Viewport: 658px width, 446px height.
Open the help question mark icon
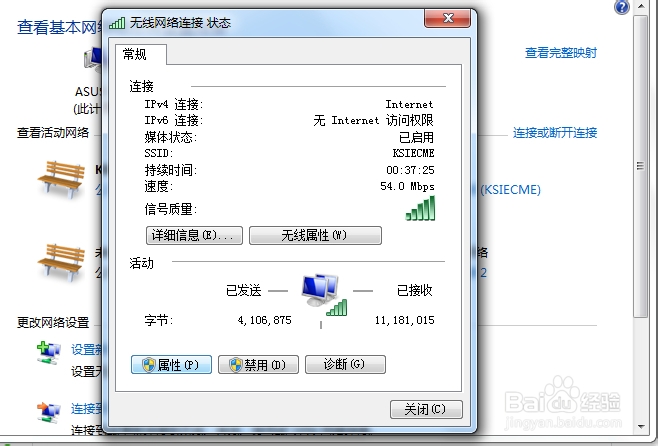point(621,7)
